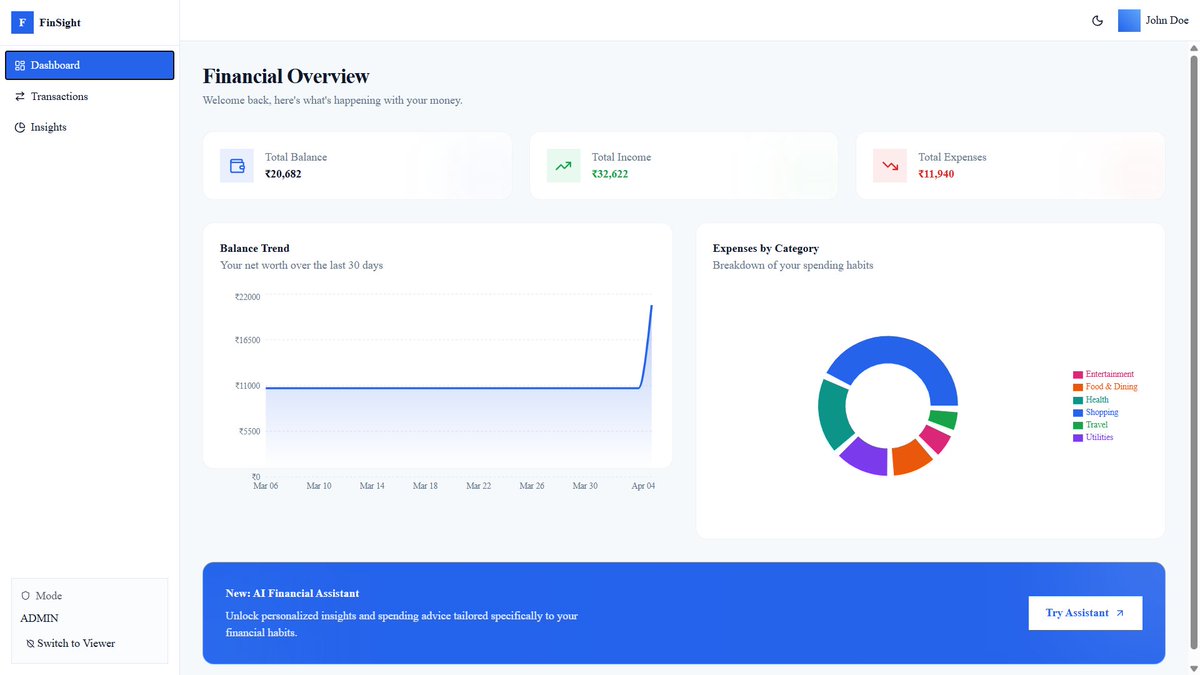
Task: Click the ₹11,940 expenses value
Action: coord(937,174)
